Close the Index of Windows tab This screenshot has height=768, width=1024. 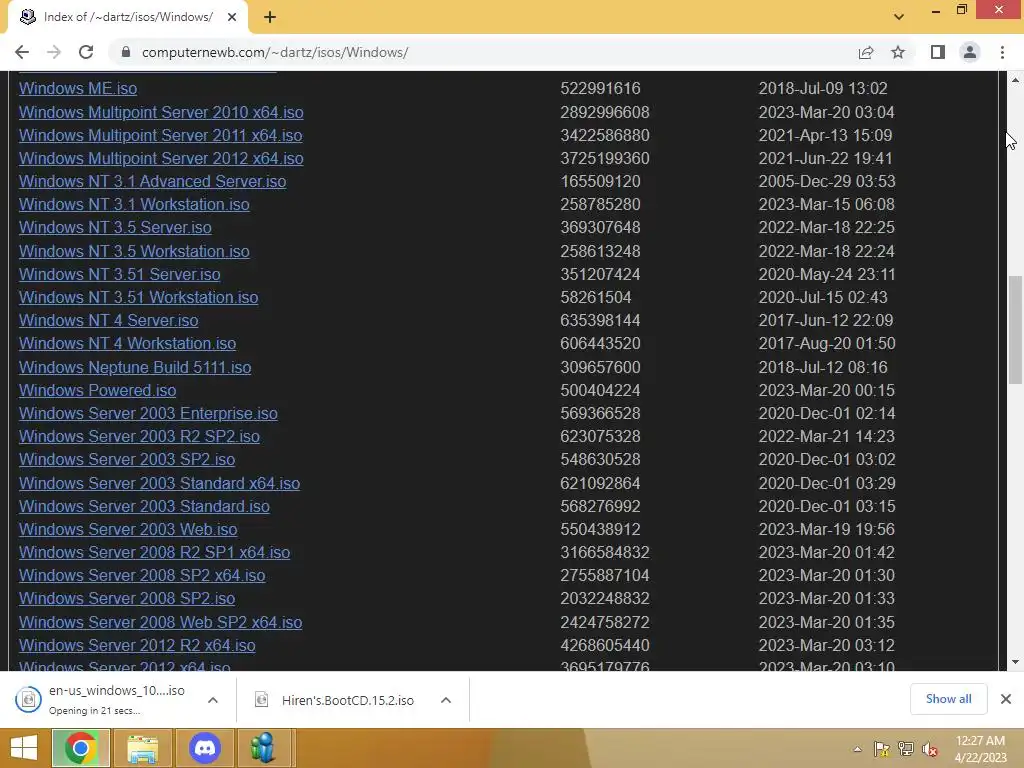pos(232,17)
